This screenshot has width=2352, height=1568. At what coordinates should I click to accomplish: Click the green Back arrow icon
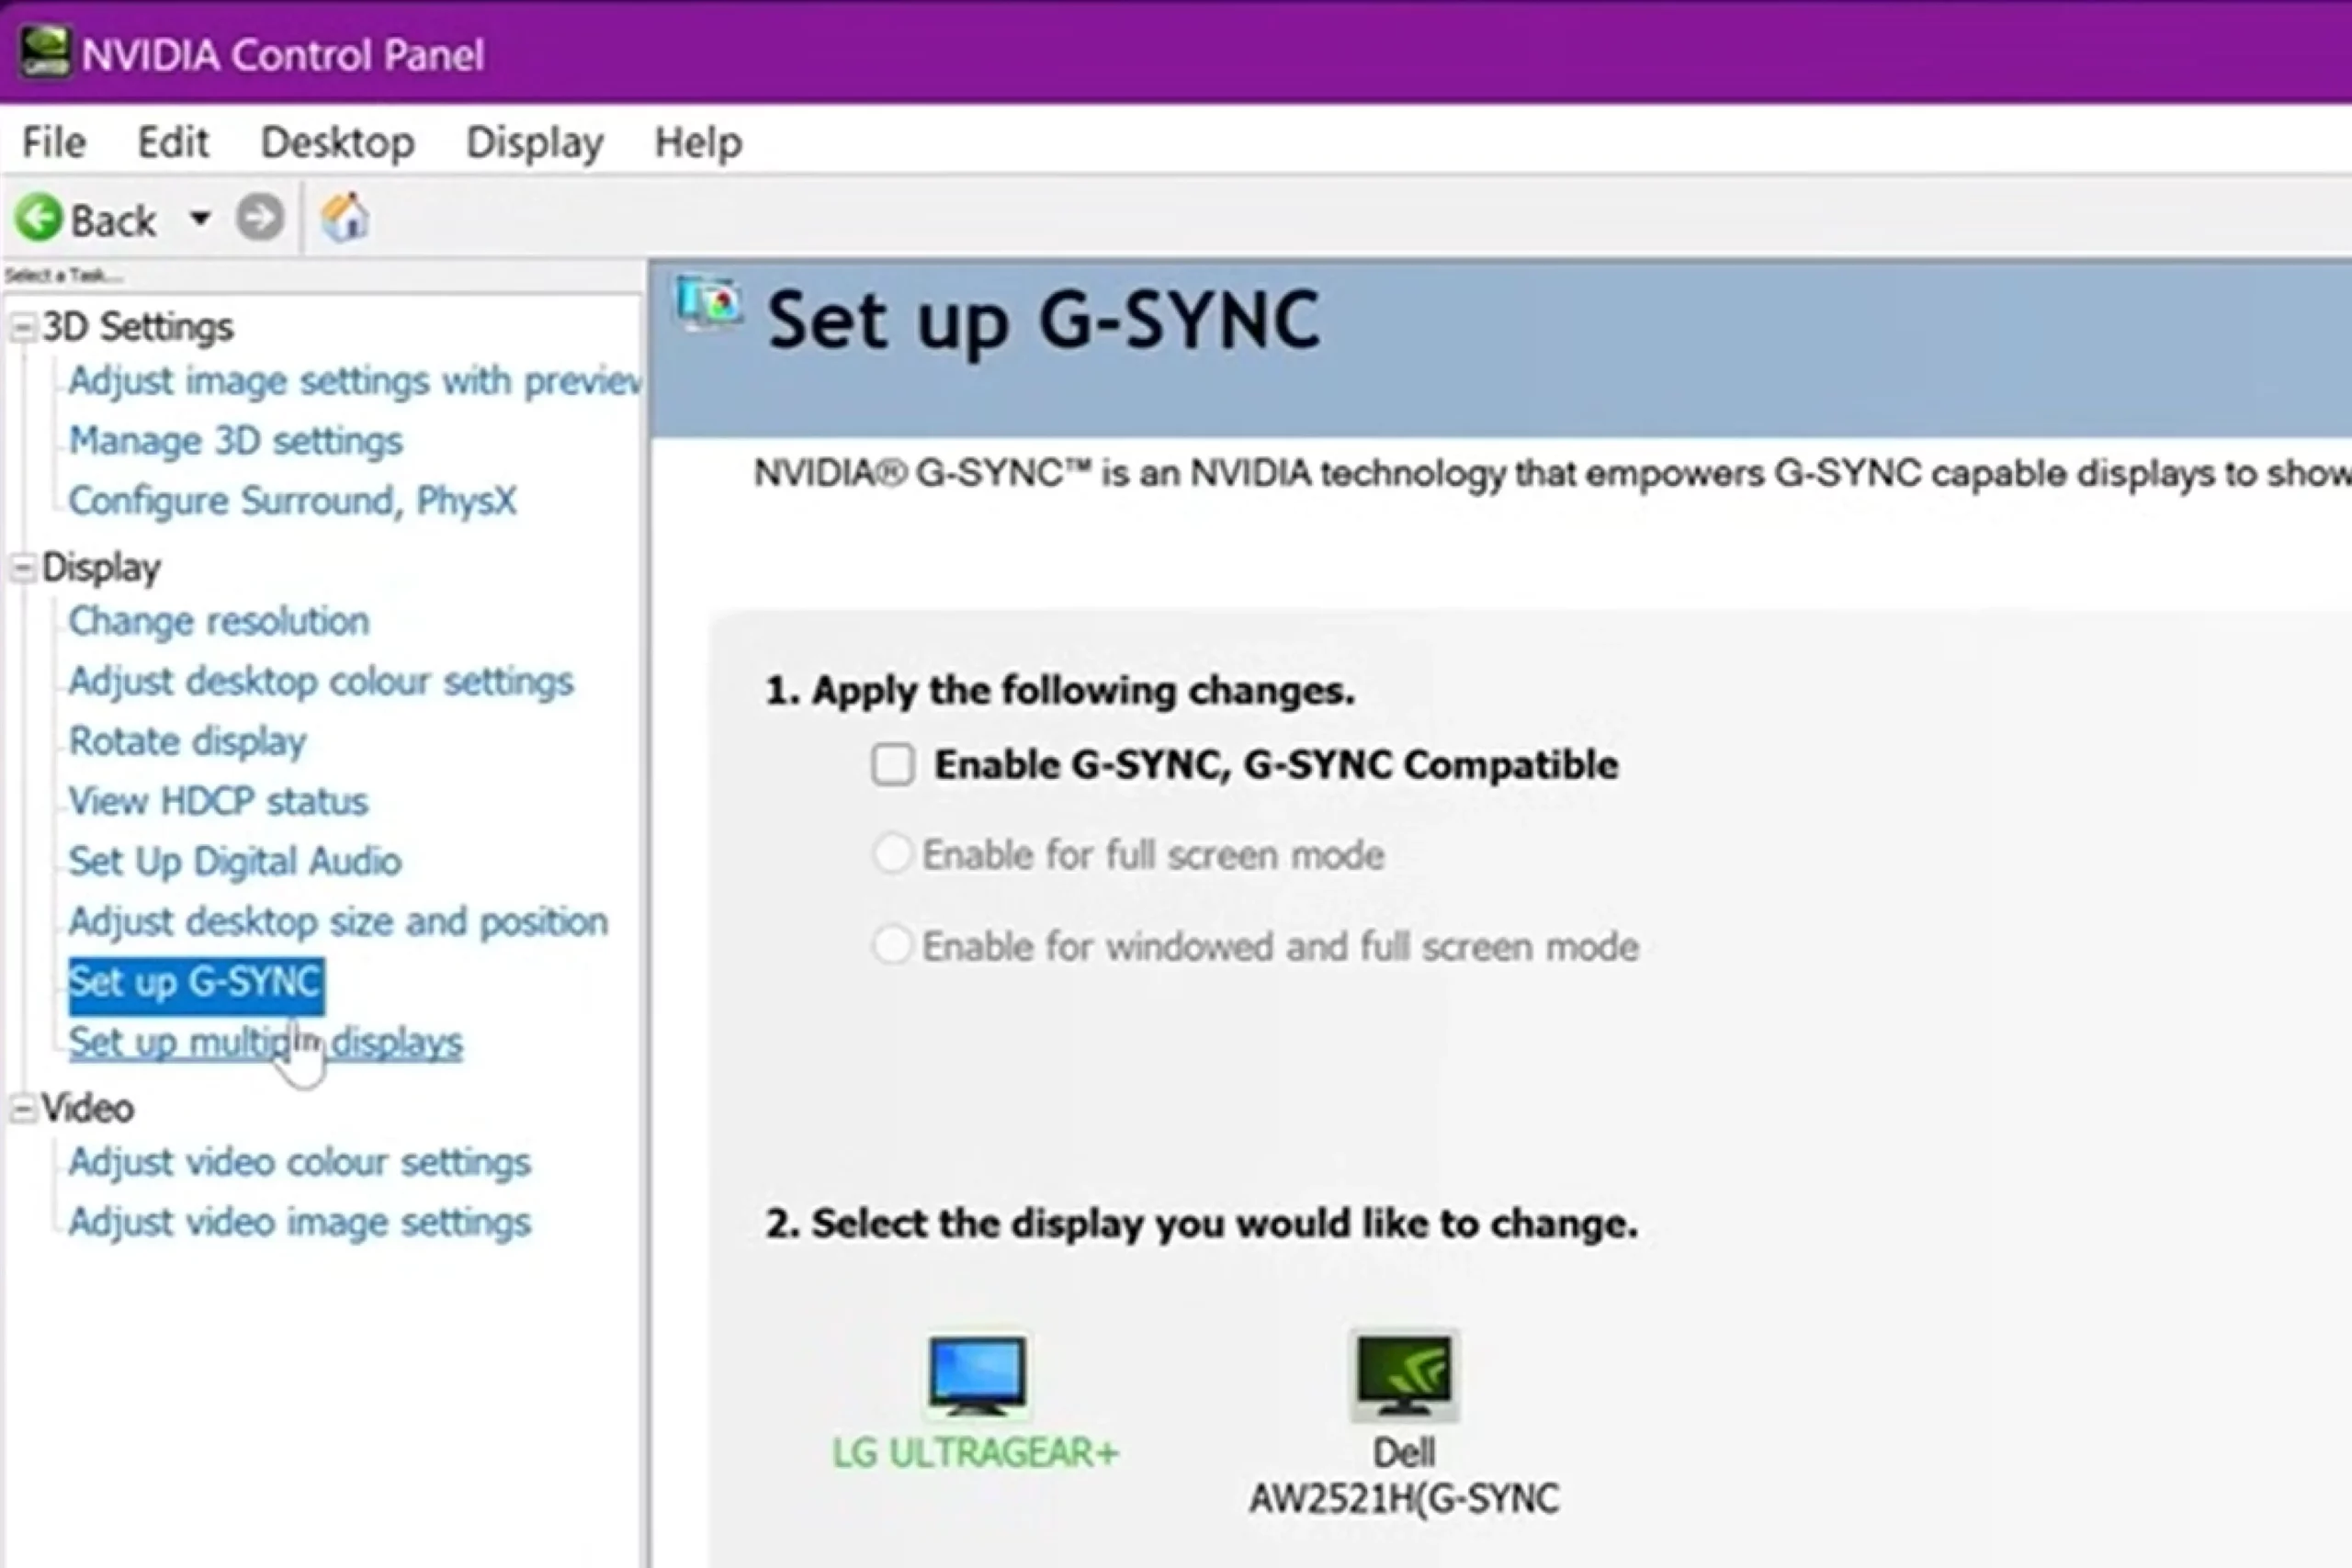[39, 218]
